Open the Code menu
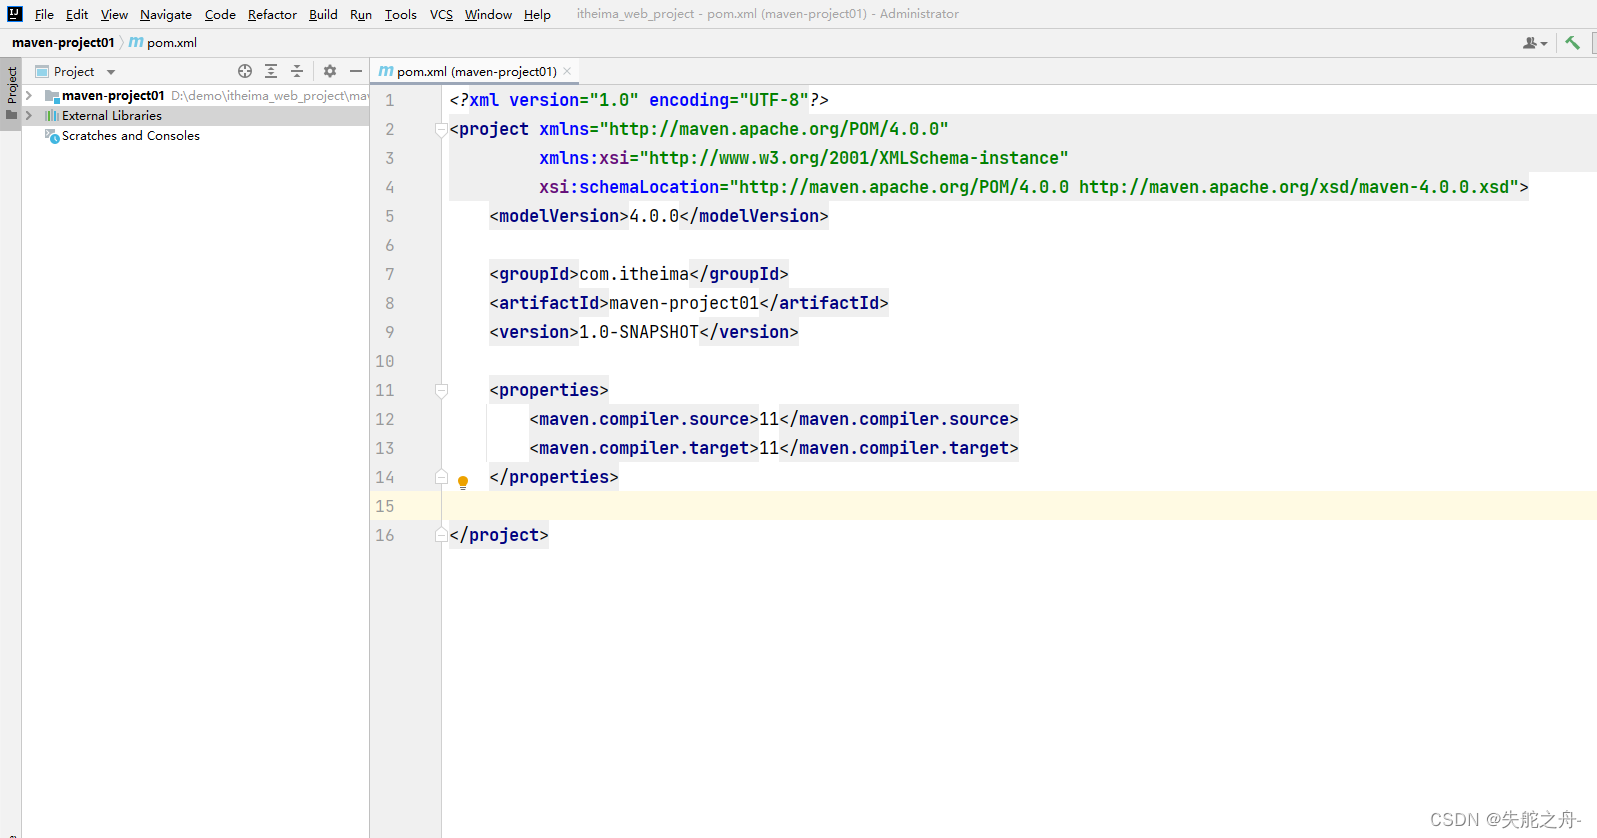This screenshot has height=838, width=1597. [220, 14]
